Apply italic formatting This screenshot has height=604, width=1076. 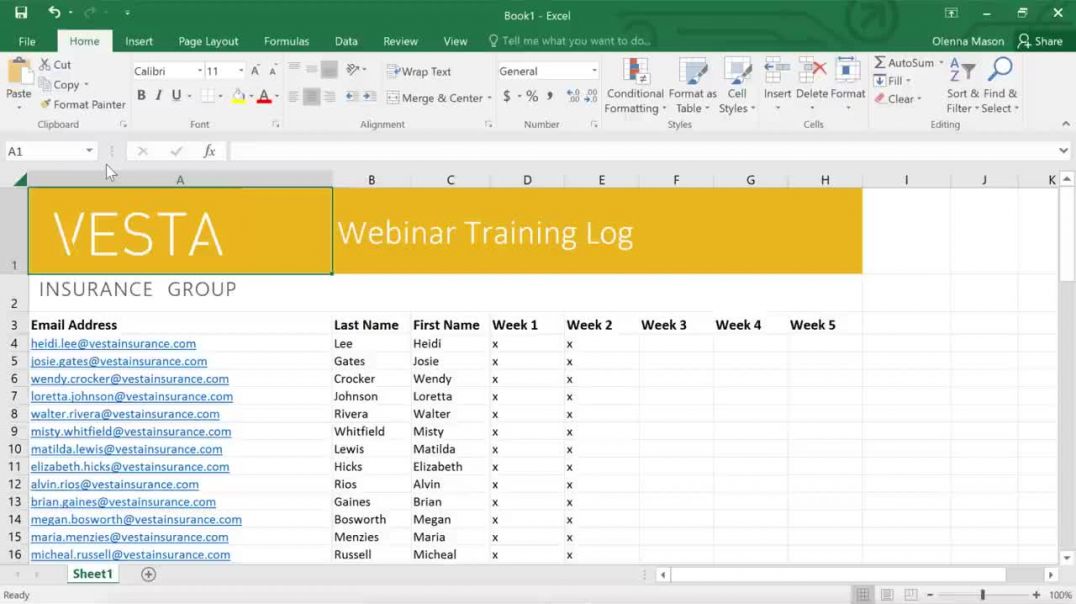click(159, 96)
